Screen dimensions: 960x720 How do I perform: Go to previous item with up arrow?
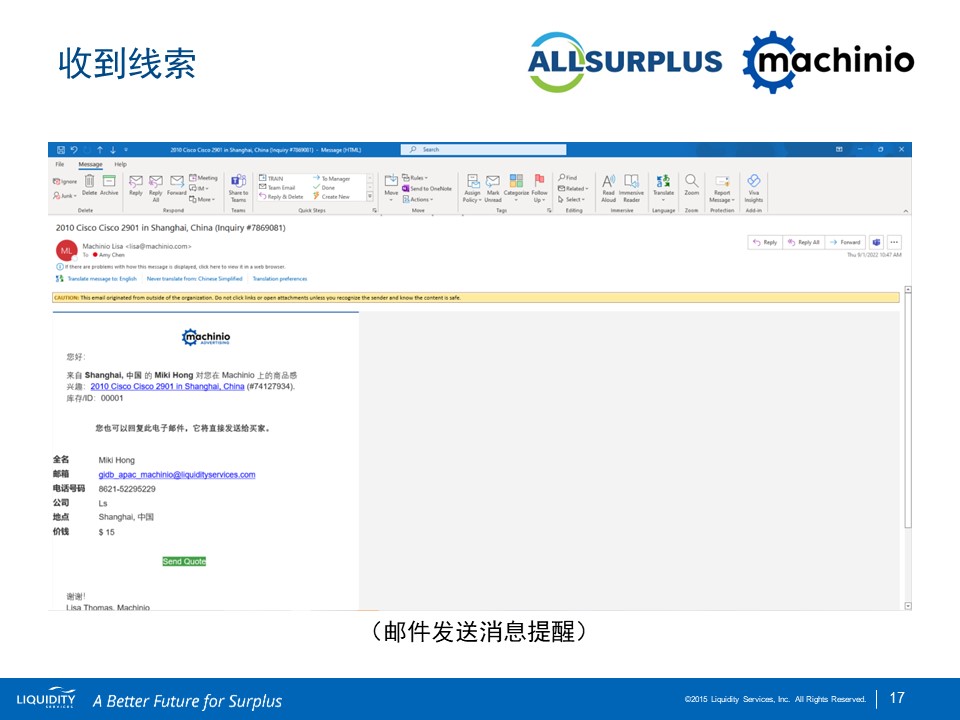(100, 149)
